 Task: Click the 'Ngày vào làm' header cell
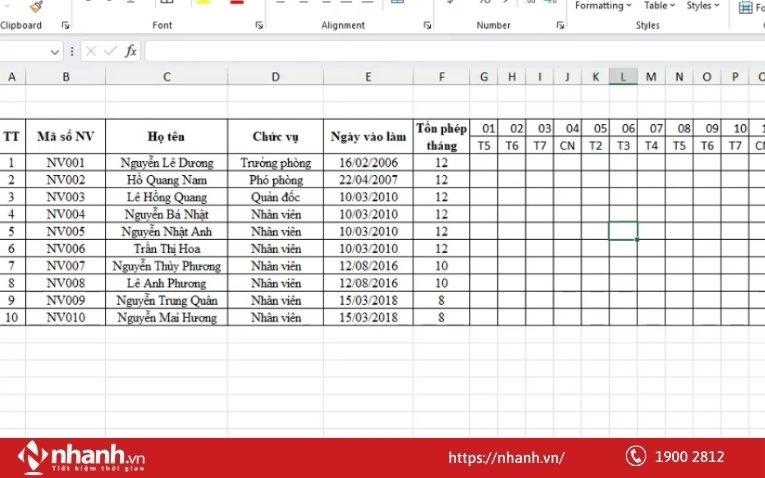(x=368, y=137)
